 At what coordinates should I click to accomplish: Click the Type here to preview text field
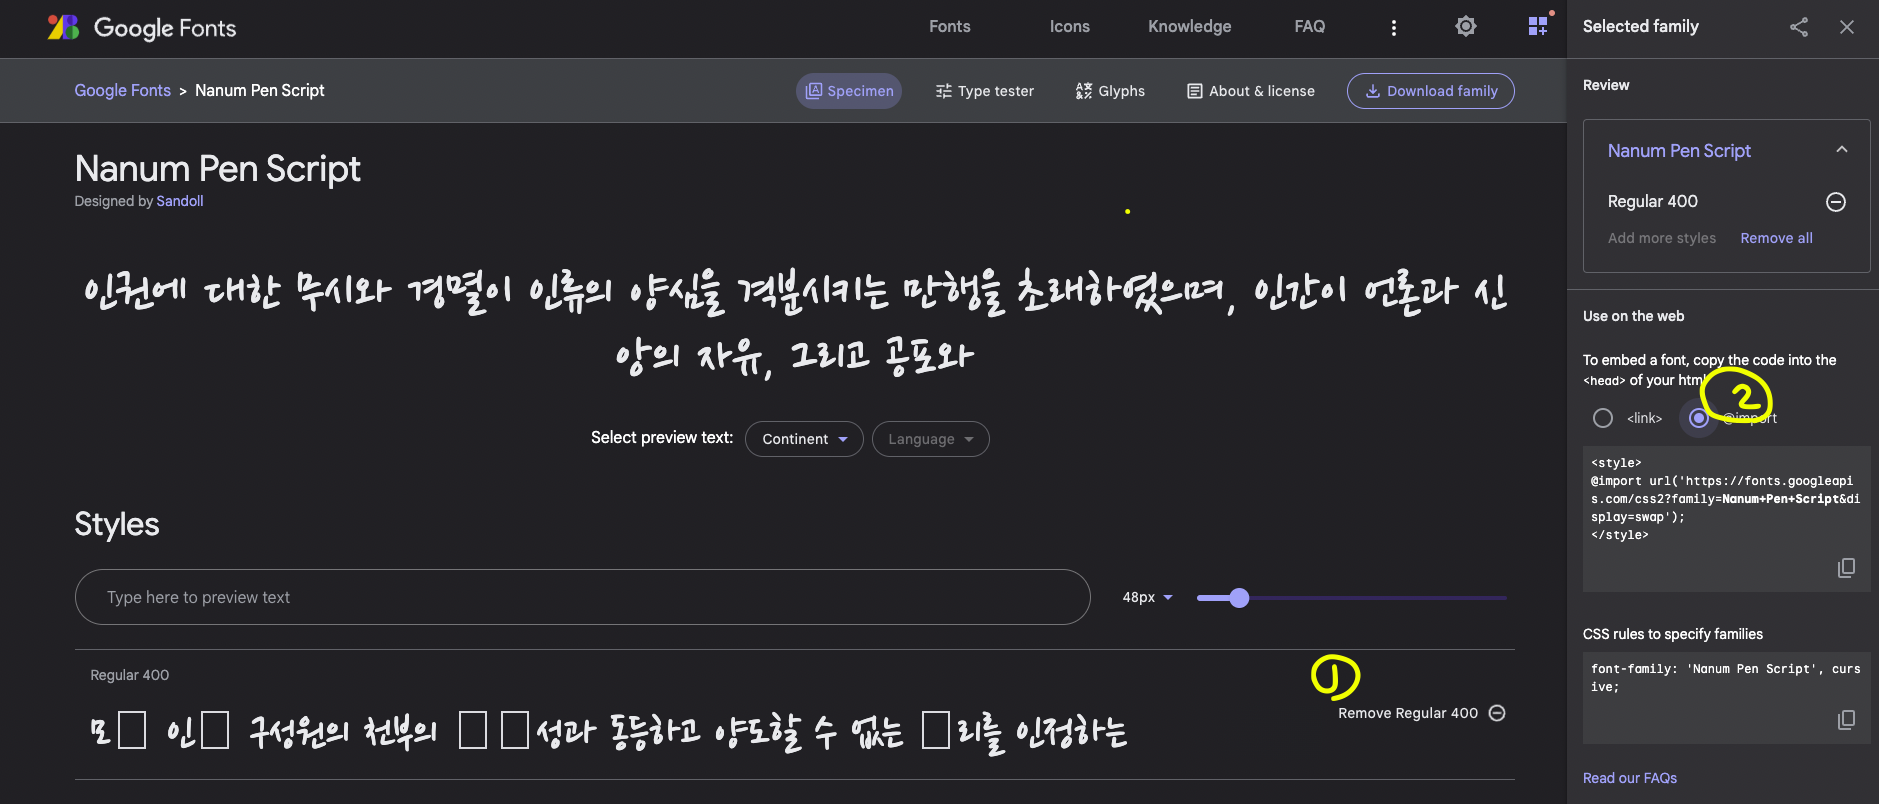[x=582, y=597]
